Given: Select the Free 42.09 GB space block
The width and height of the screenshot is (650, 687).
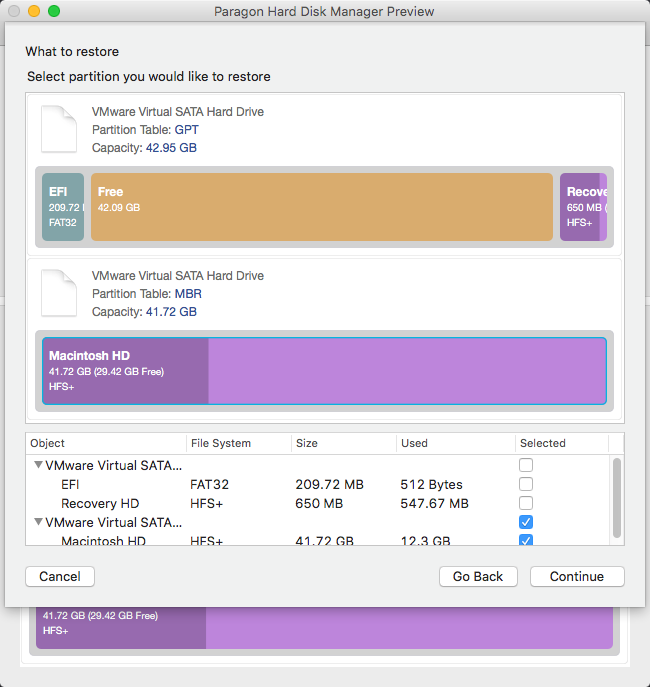Looking at the screenshot, I should coord(322,207).
